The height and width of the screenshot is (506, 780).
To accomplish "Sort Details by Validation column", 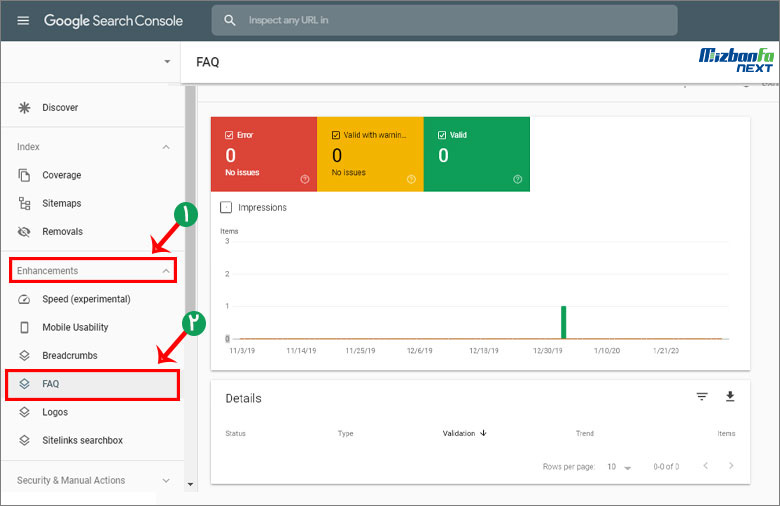I will [x=459, y=433].
